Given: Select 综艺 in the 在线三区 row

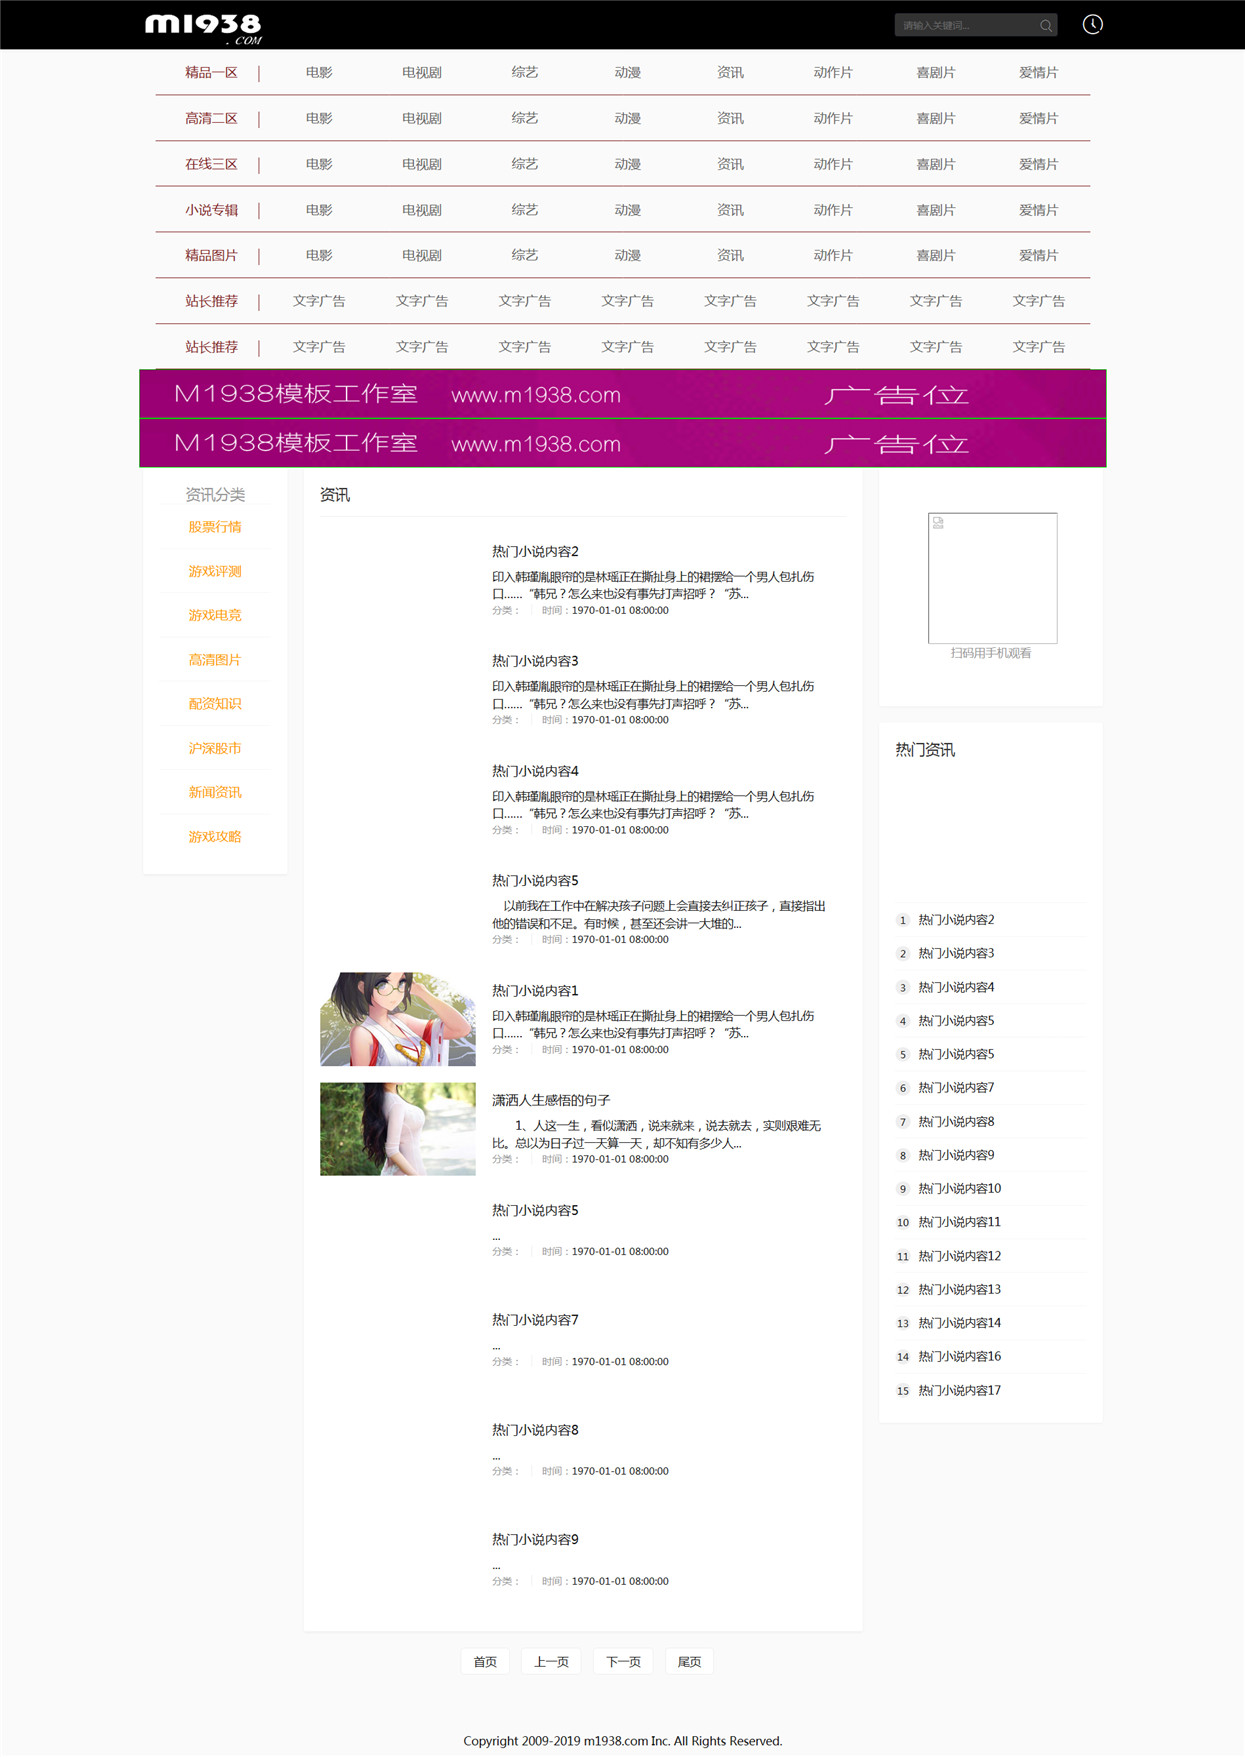Looking at the screenshot, I should tap(525, 164).
